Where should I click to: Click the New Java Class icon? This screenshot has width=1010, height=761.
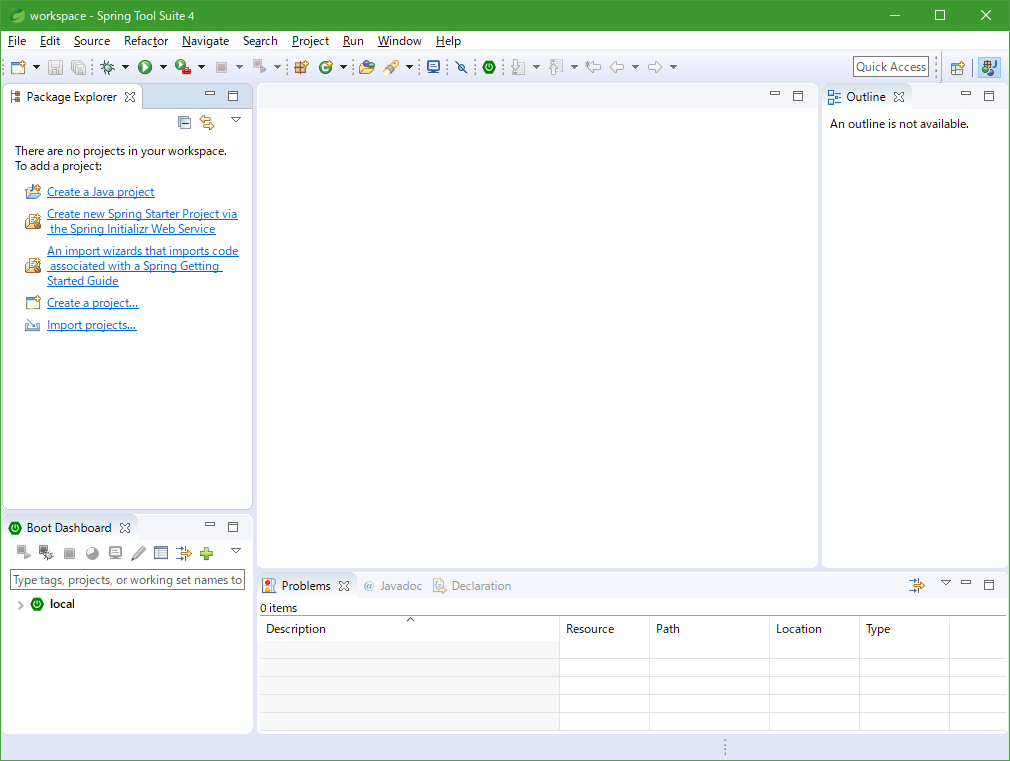(x=326, y=67)
